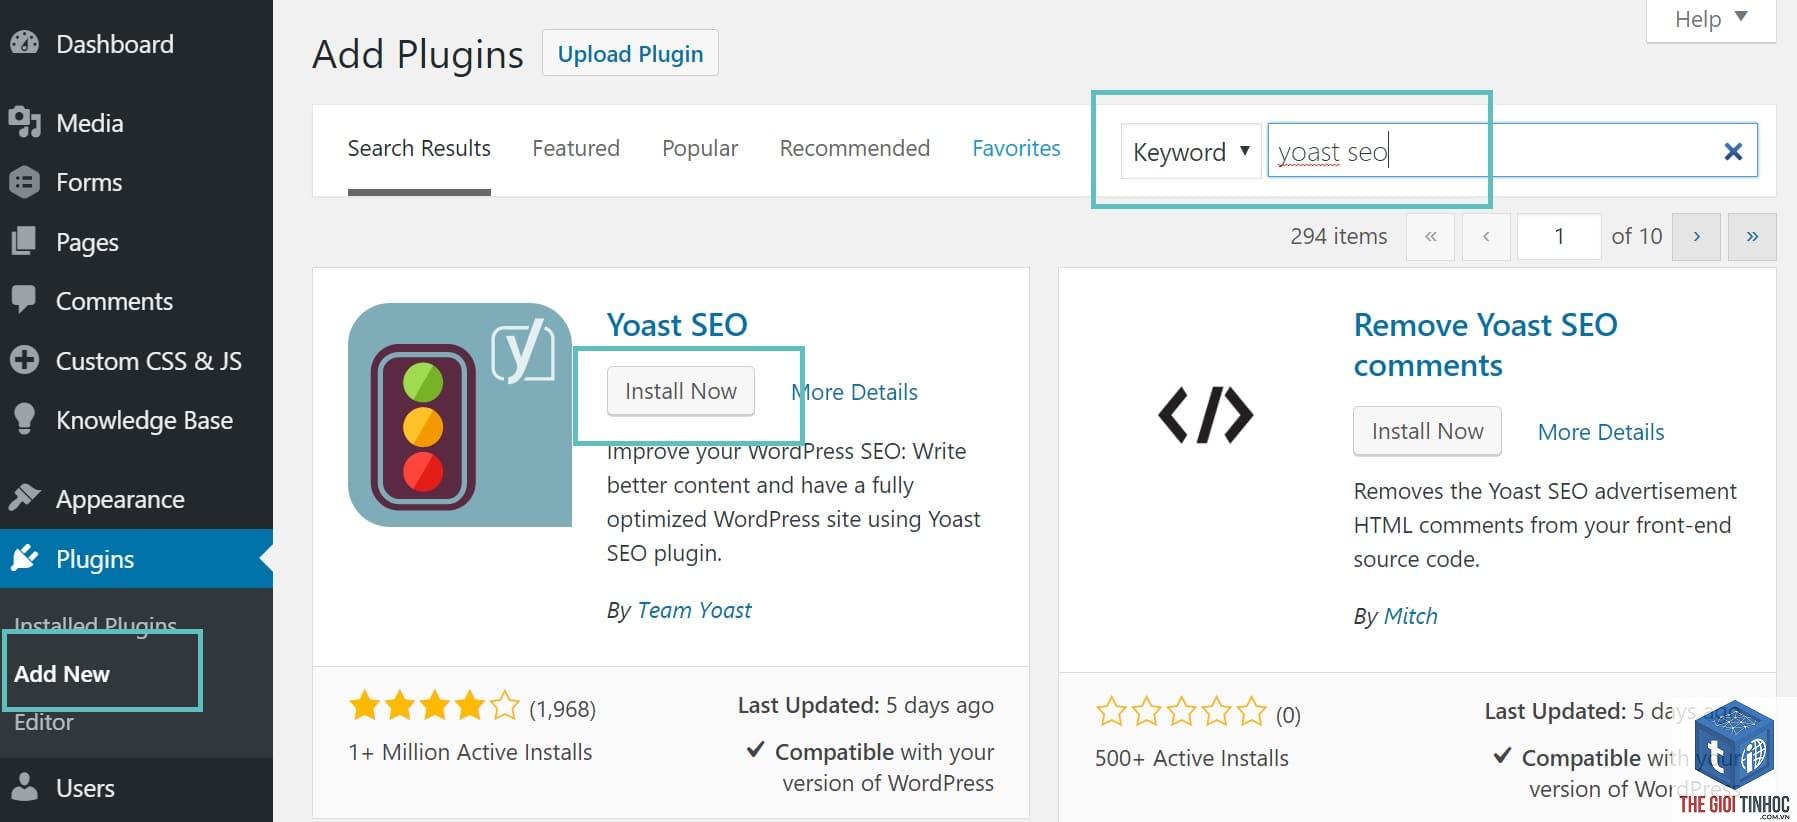Click the 'Add Plugins' page heading
The height and width of the screenshot is (822, 1797).
418,54
